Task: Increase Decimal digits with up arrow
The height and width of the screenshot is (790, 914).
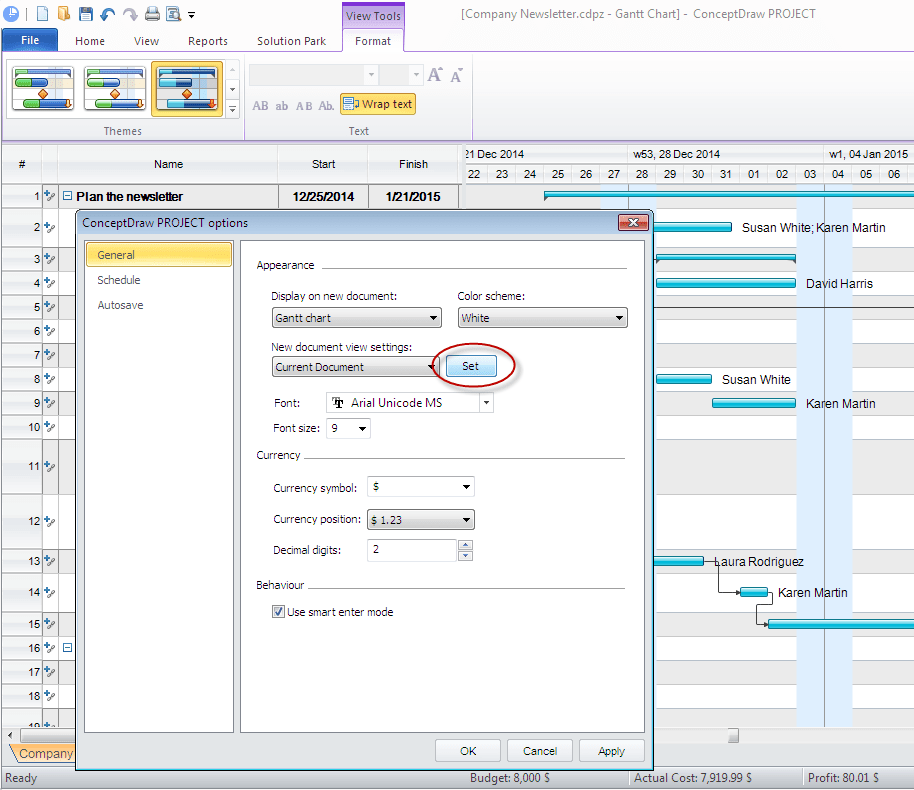Action: (465, 545)
